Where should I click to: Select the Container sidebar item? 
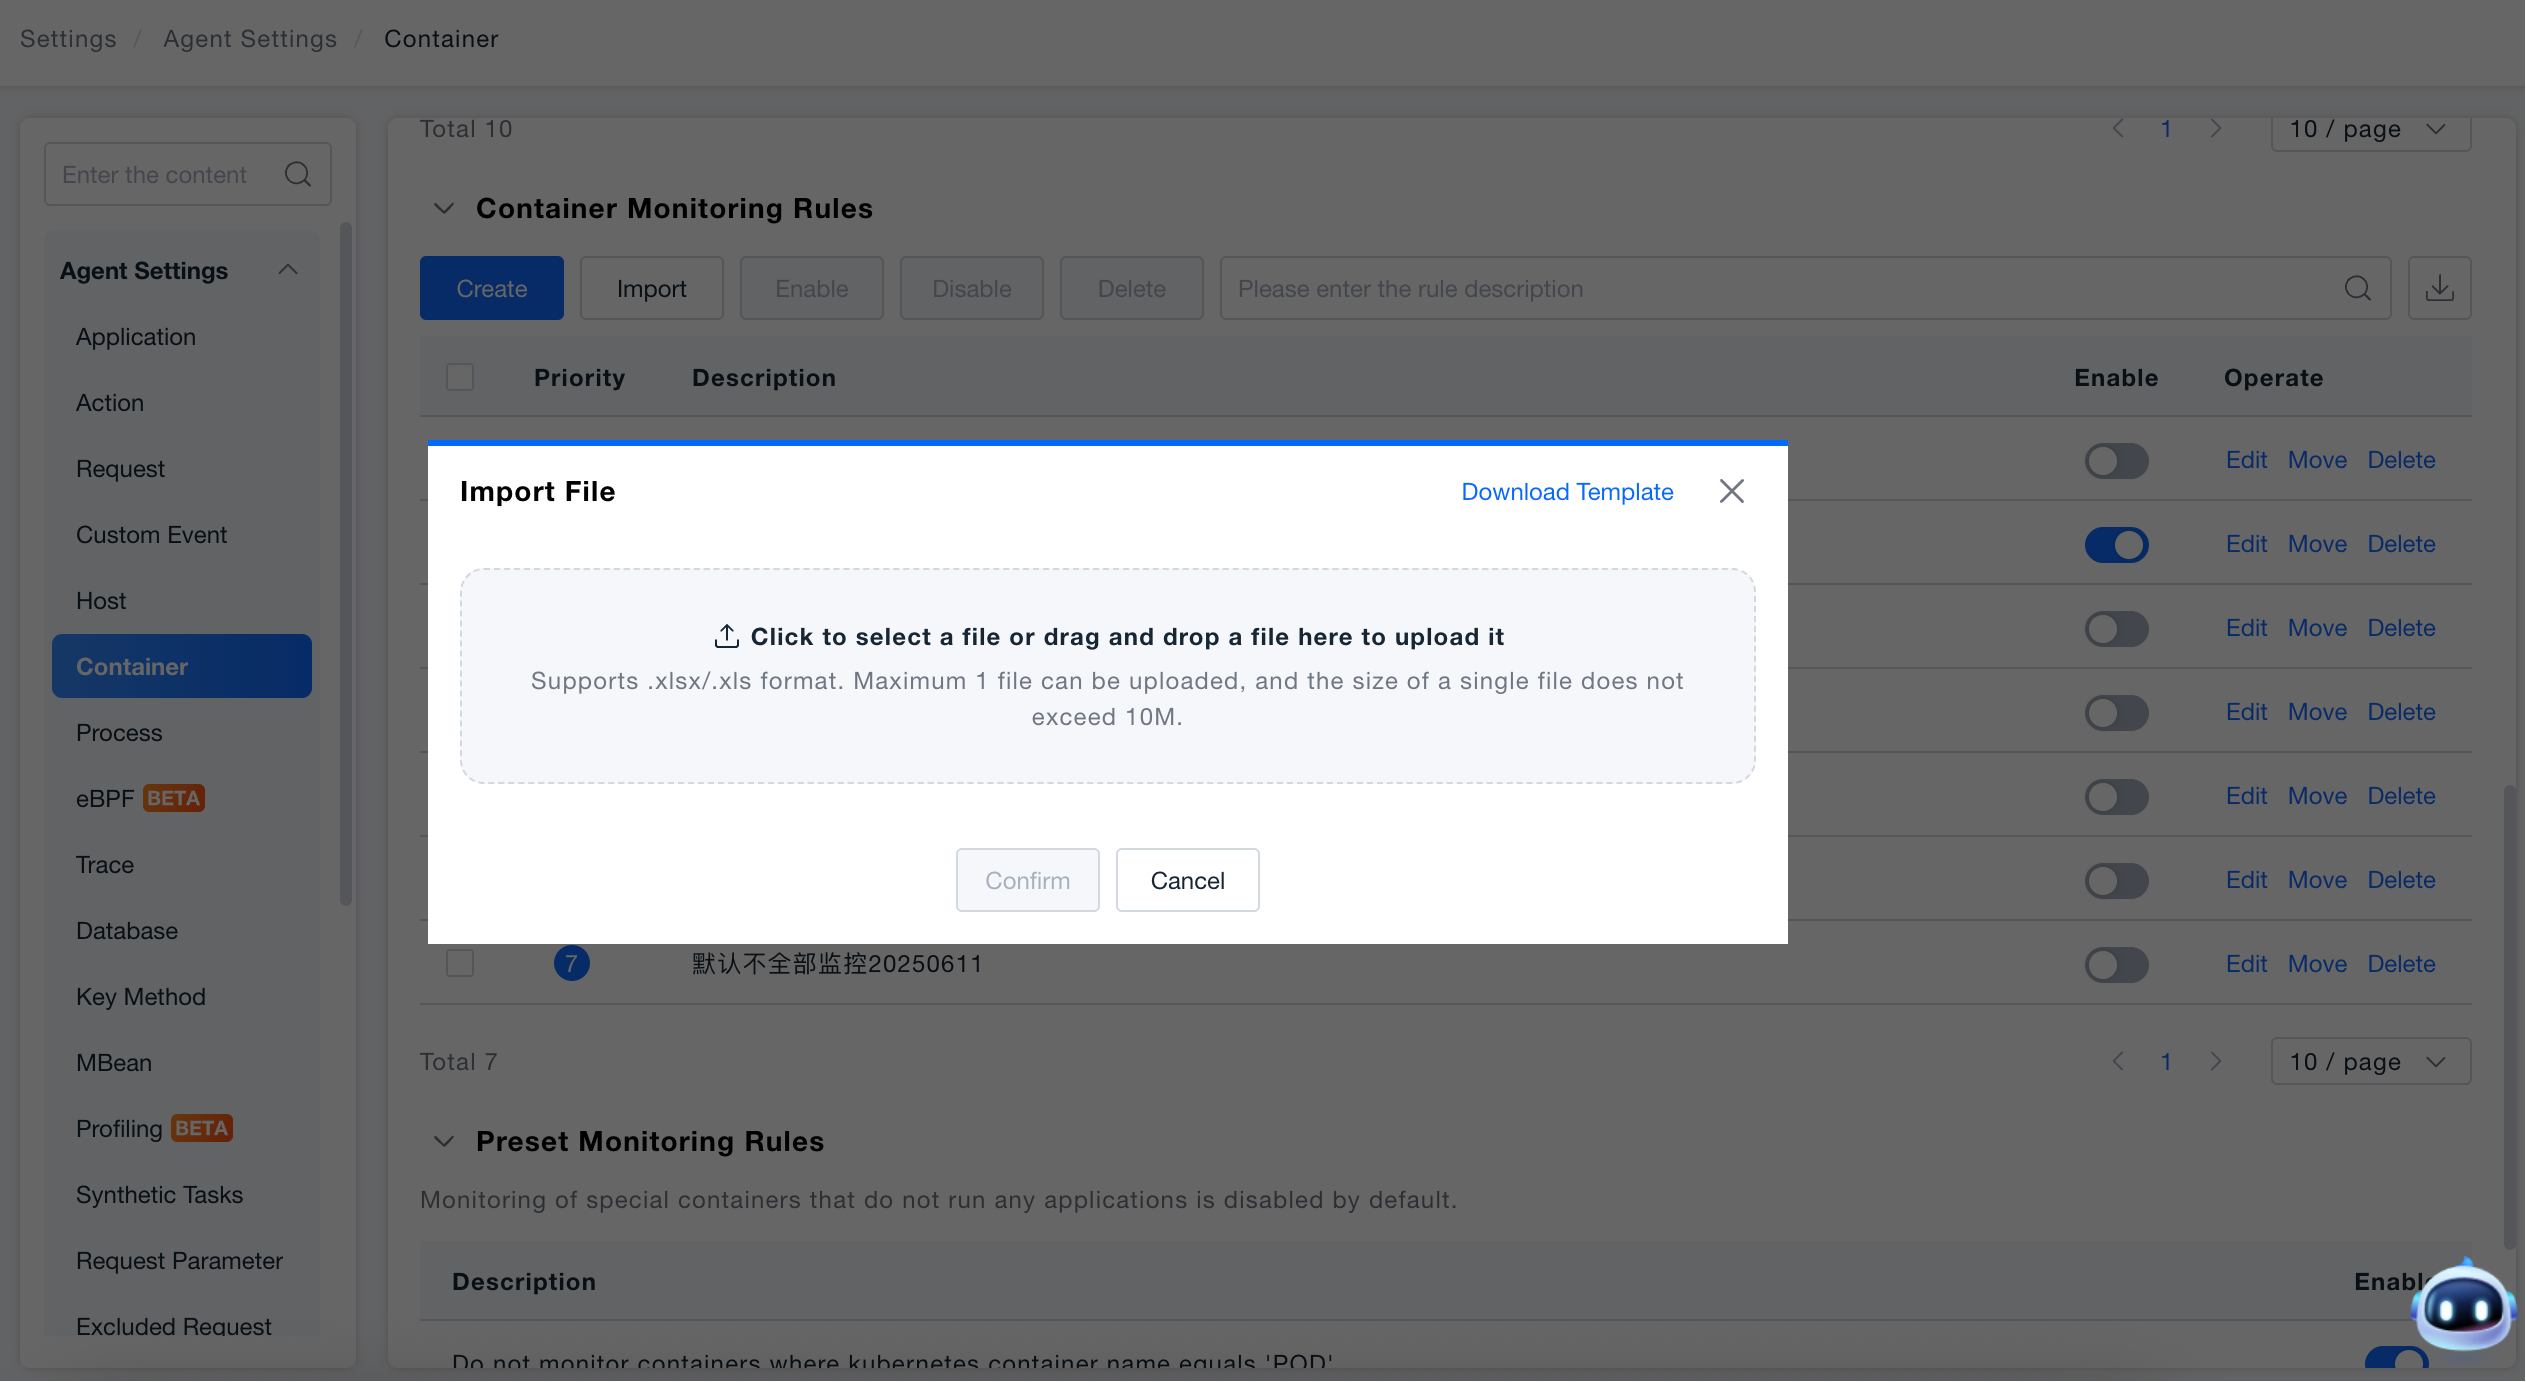(x=181, y=666)
